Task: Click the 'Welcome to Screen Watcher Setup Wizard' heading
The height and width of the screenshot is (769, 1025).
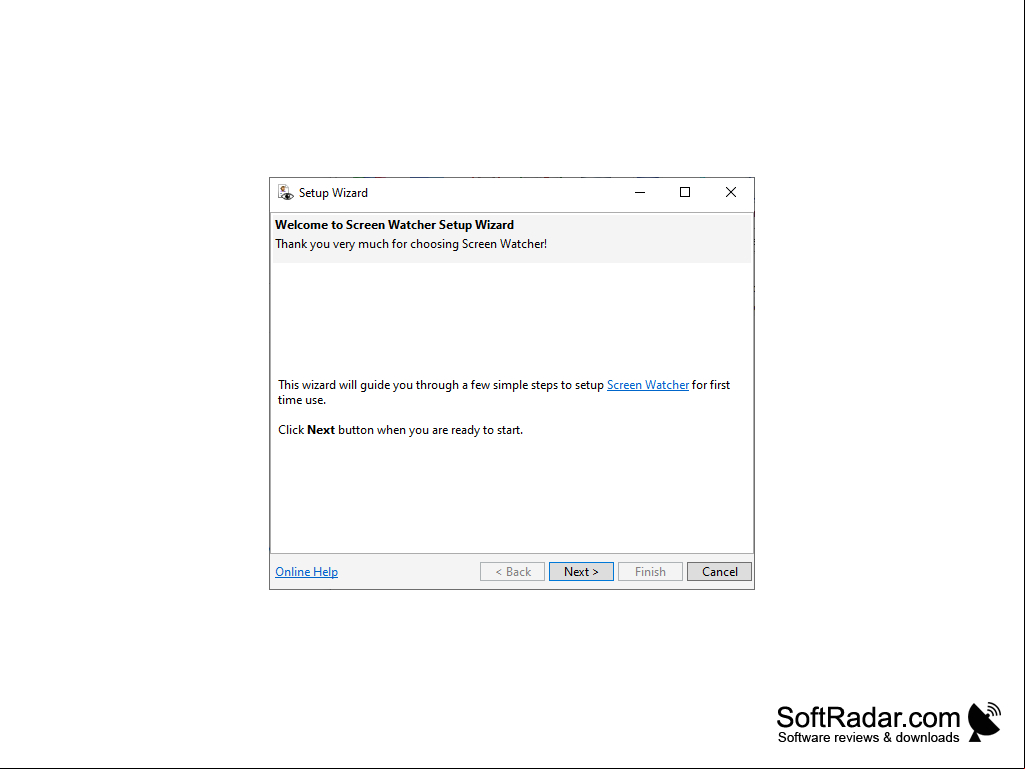Action: coord(394,225)
